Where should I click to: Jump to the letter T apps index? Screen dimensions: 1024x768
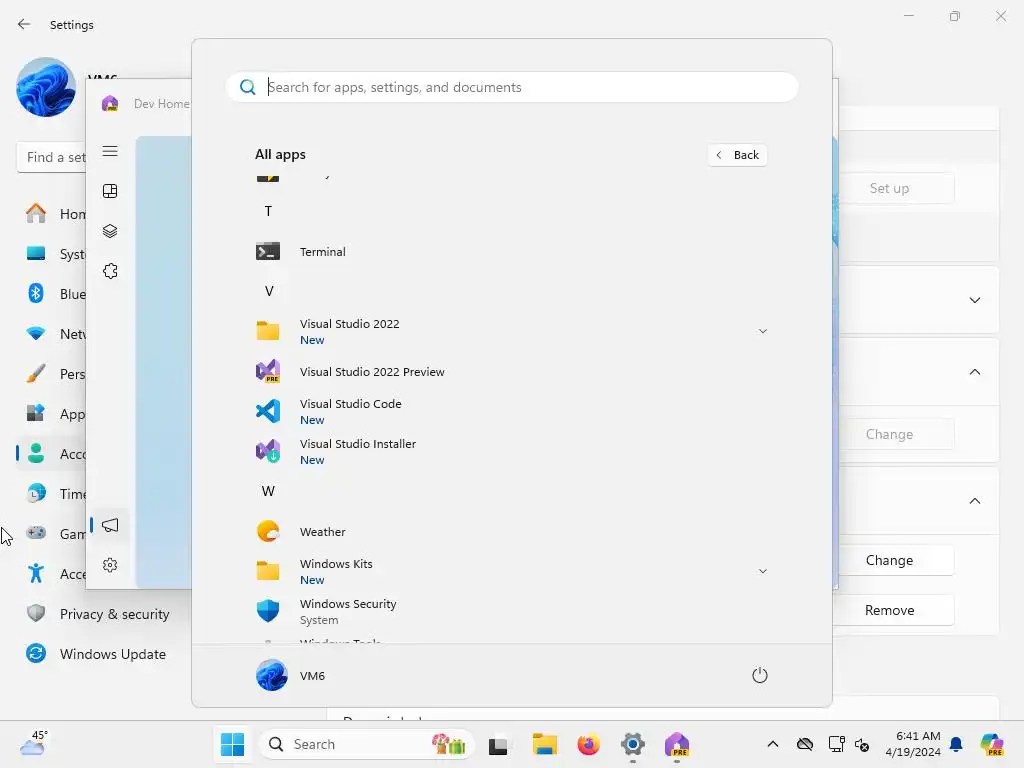coord(268,212)
